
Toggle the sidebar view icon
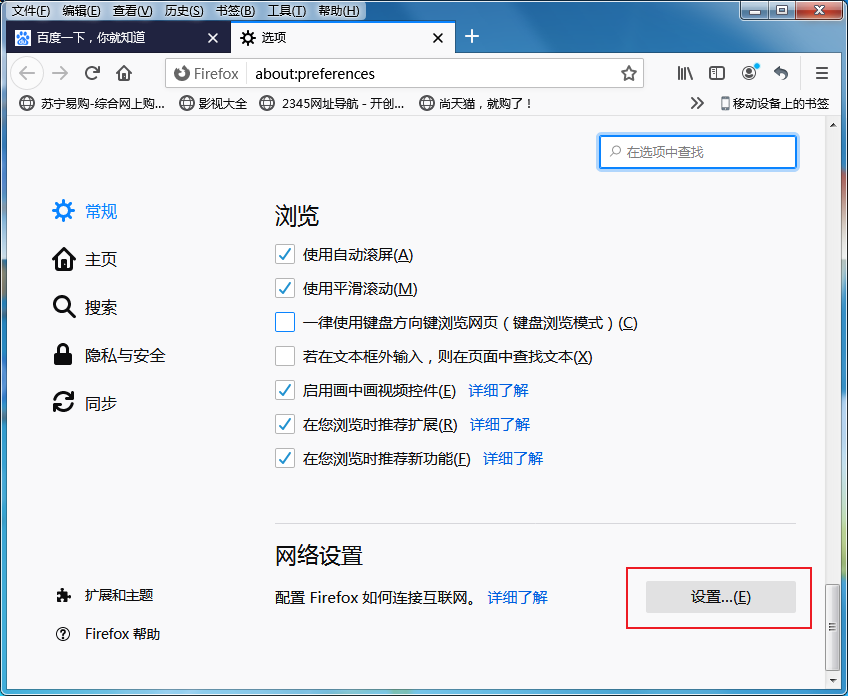click(717, 73)
